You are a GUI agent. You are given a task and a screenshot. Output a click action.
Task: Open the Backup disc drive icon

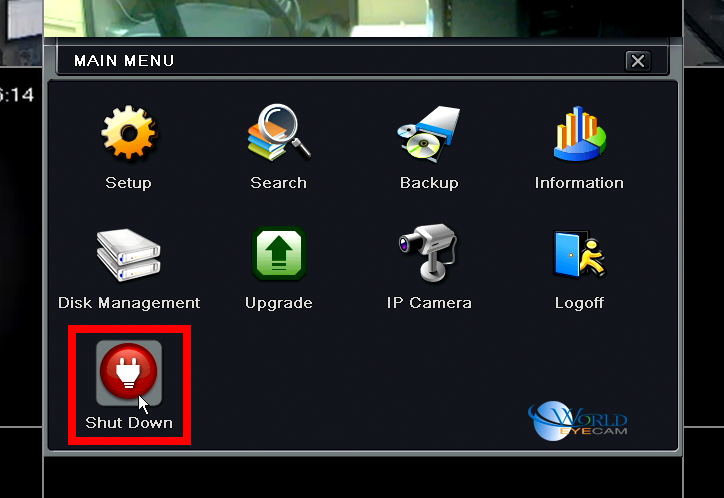[x=429, y=134]
